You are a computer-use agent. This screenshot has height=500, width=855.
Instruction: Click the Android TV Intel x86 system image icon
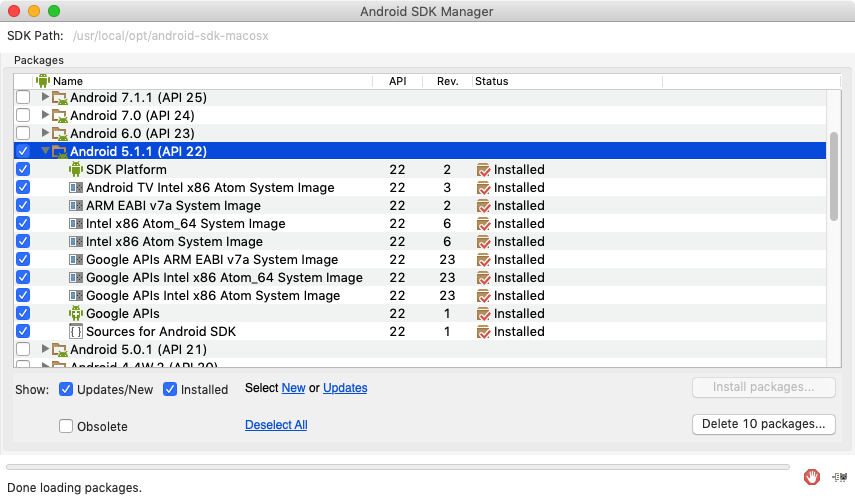pos(76,188)
